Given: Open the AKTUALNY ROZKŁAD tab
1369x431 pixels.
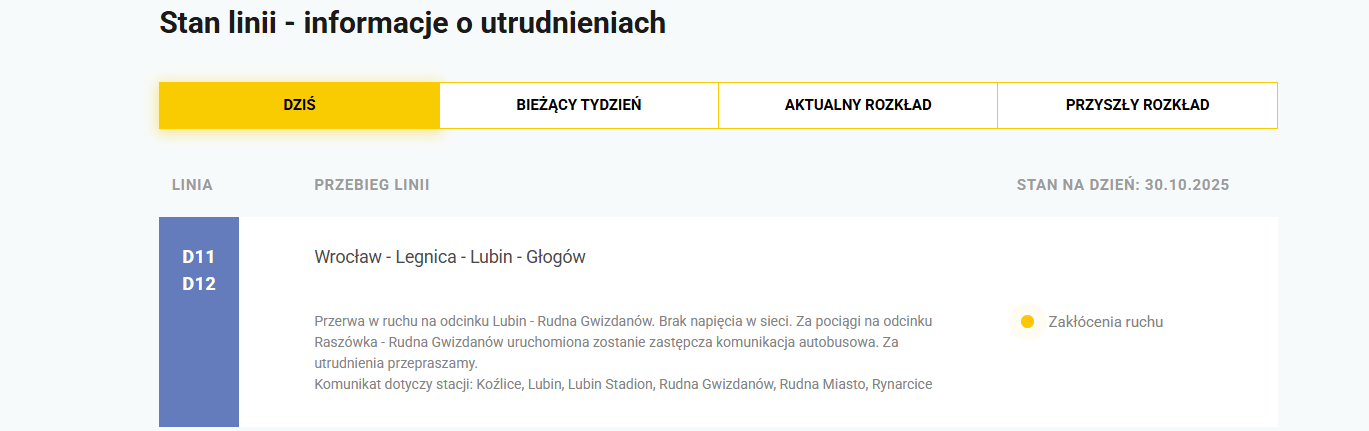Looking at the screenshot, I should [x=857, y=105].
